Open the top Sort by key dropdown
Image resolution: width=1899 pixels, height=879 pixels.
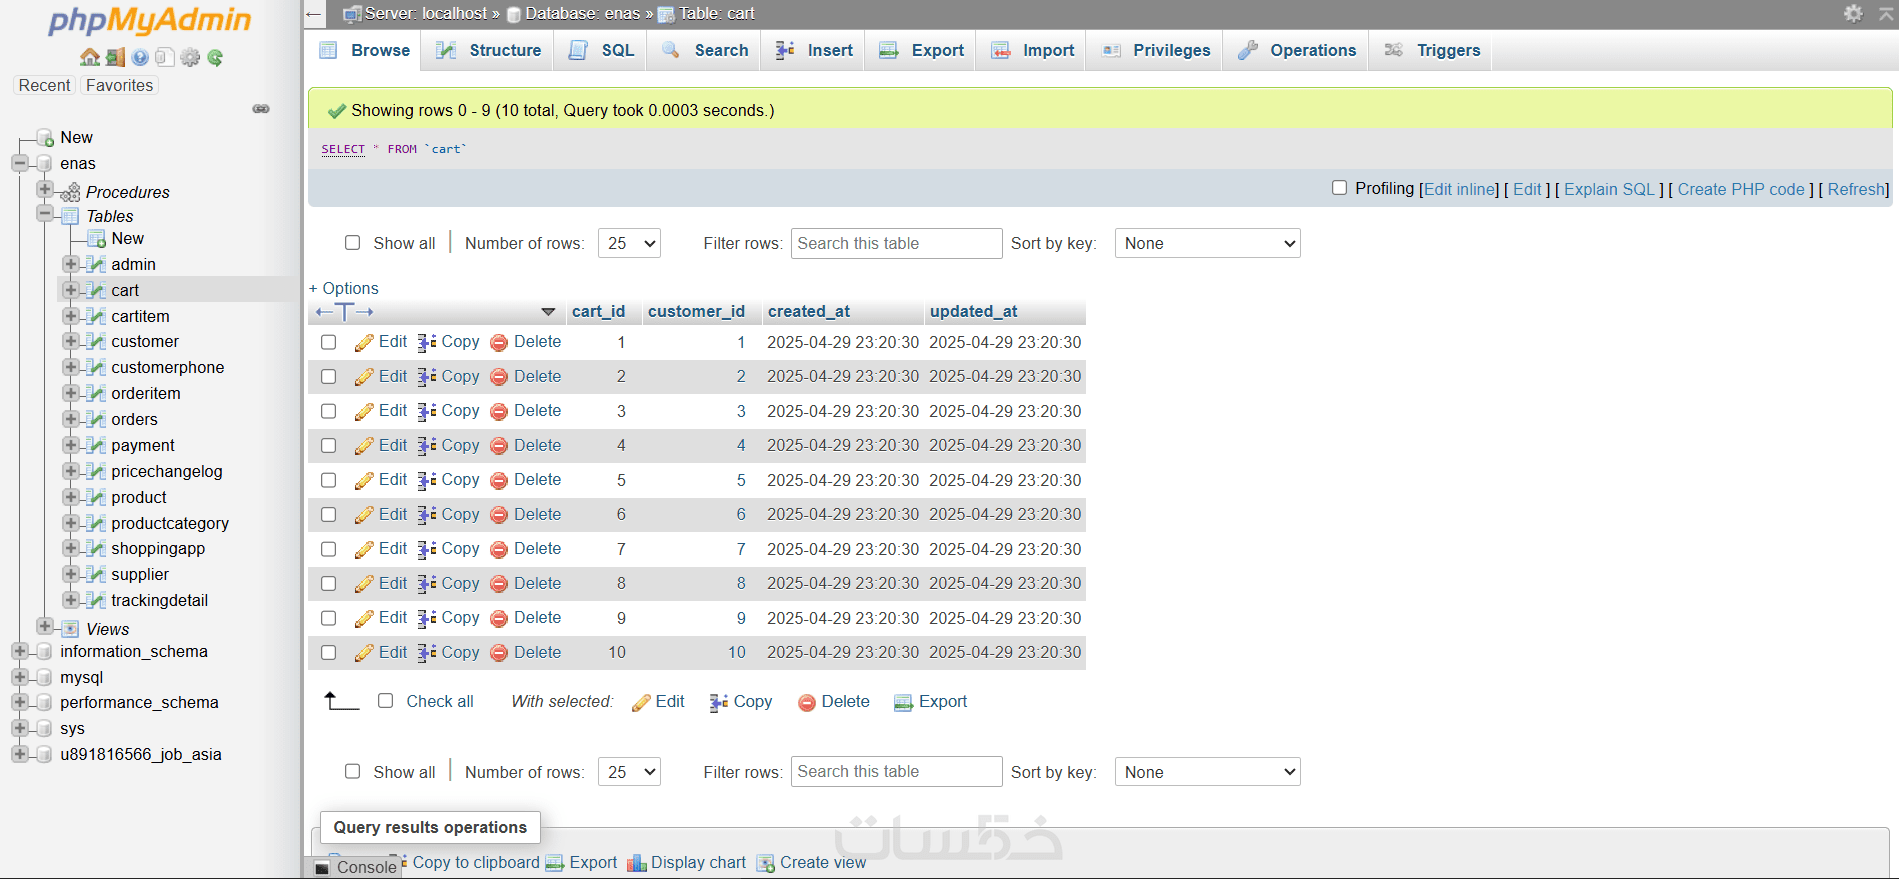pos(1207,243)
